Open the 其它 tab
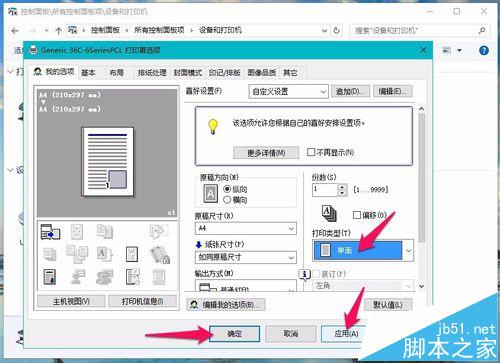Viewport: 500px width, 363px height. [x=290, y=73]
